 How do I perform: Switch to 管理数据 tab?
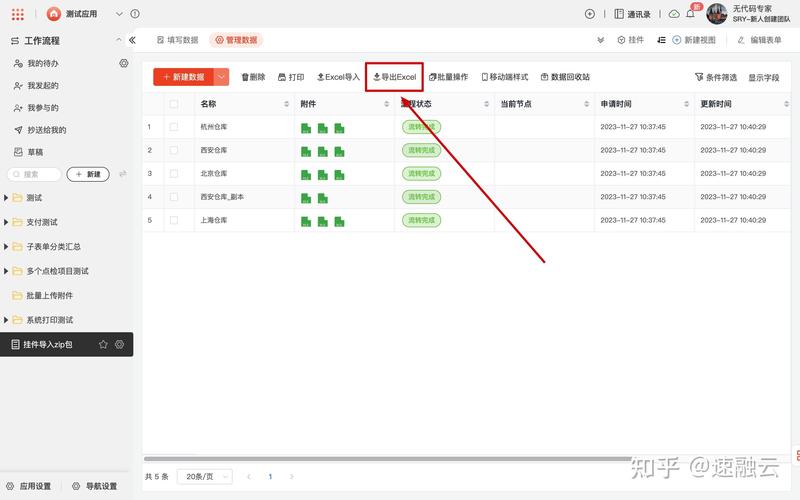tap(236, 40)
